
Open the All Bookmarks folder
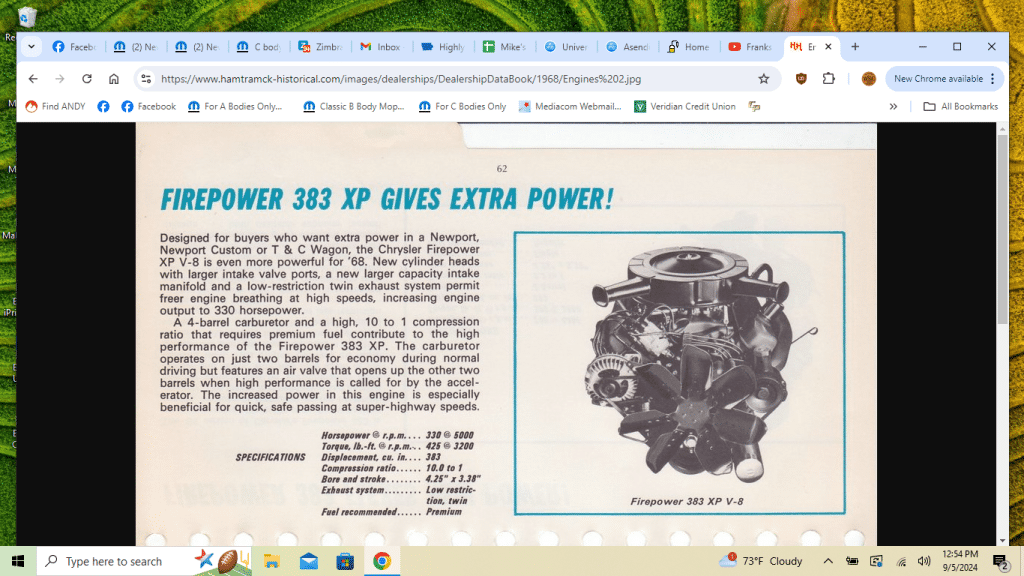click(960, 107)
